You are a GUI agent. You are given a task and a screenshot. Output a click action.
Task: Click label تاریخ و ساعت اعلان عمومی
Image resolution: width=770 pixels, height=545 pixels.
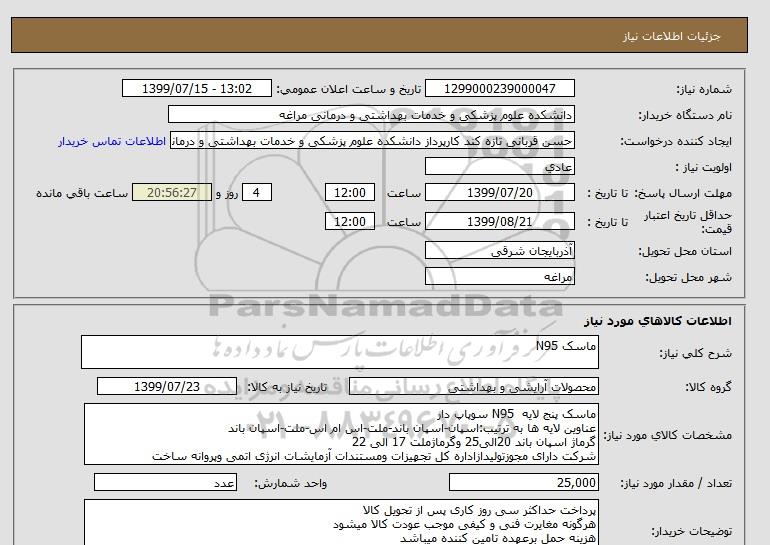[349, 89]
